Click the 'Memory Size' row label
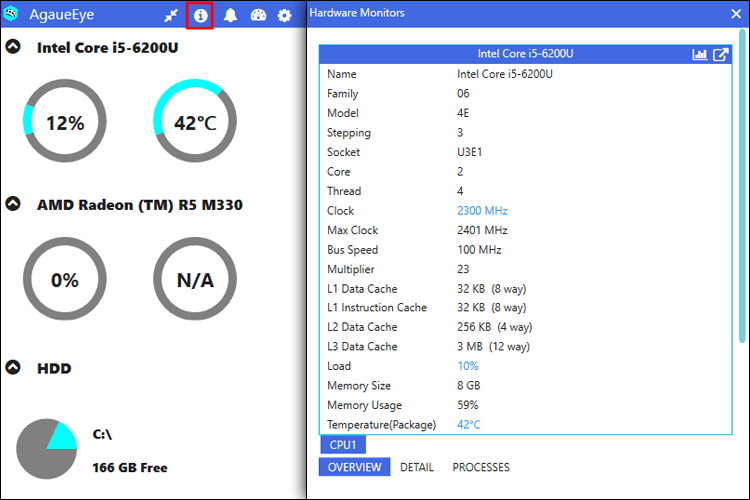Image resolution: width=750 pixels, height=500 pixels. (359, 386)
